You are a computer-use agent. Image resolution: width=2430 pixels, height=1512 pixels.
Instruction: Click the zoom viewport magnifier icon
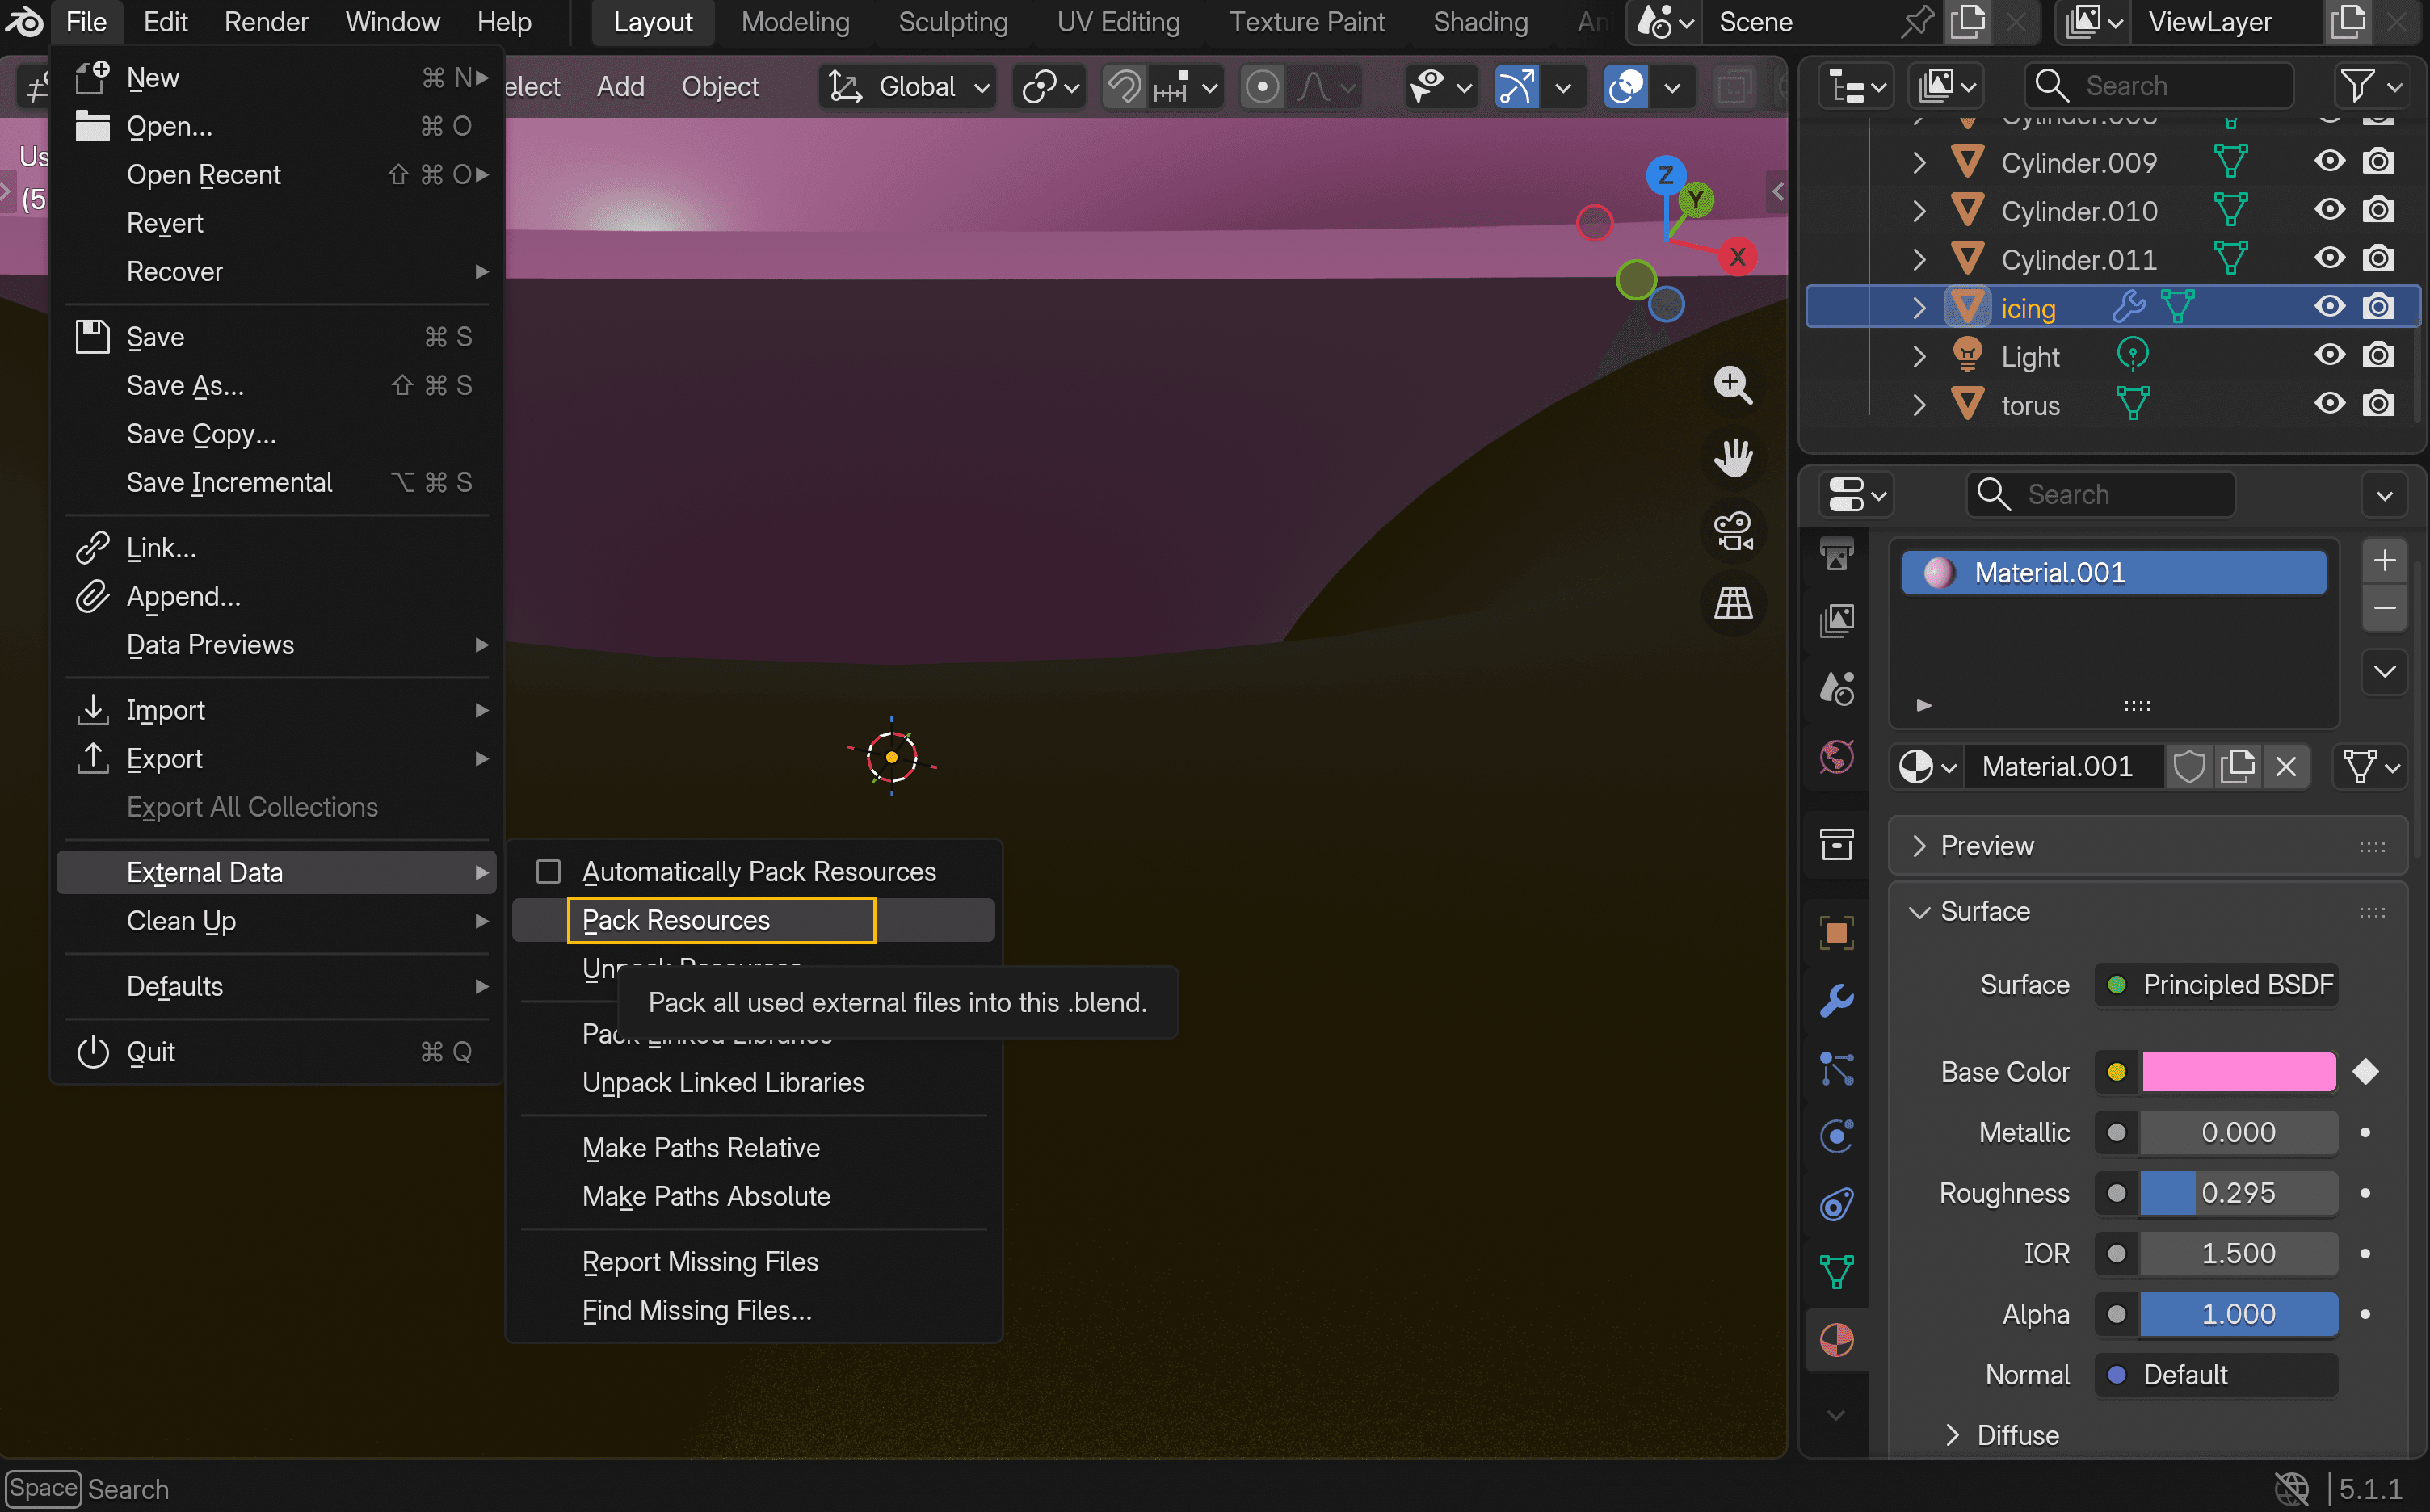[x=1733, y=385]
